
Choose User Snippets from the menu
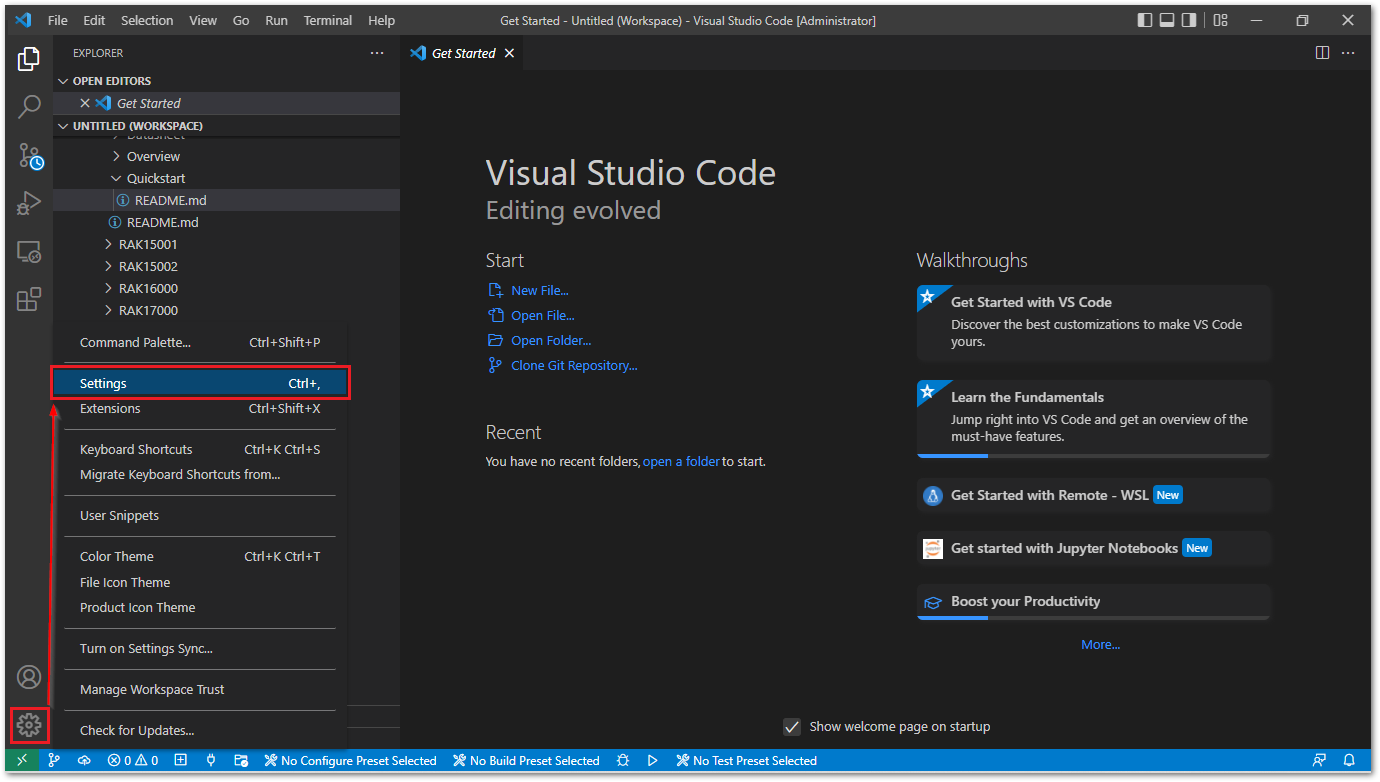pos(200,515)
